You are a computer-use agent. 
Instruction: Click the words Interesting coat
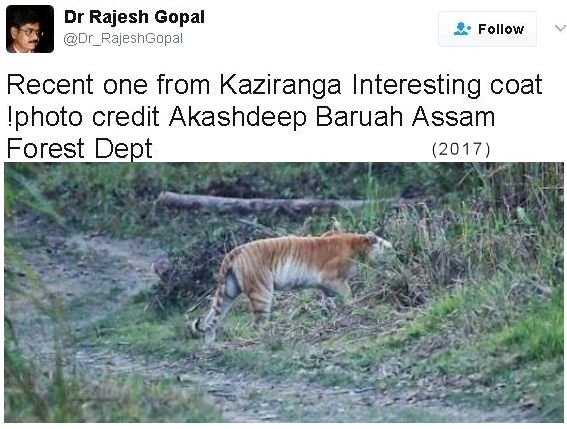click(x=447, y=85)
